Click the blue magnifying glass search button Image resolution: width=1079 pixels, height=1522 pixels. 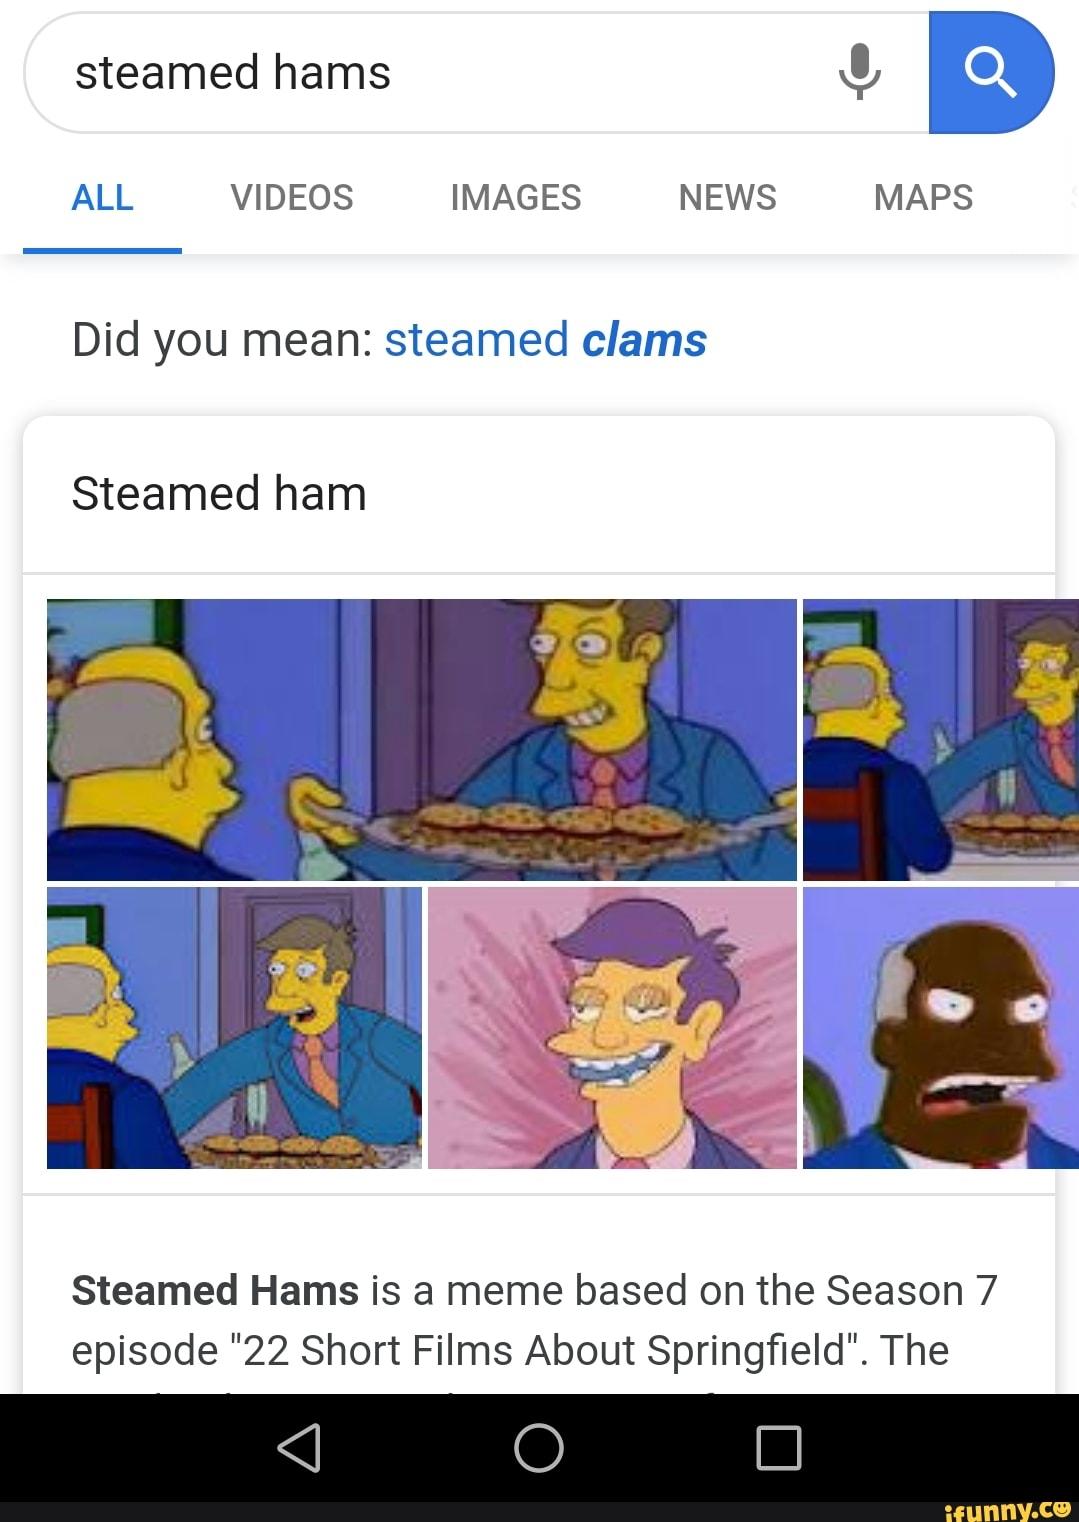(991, 72)
